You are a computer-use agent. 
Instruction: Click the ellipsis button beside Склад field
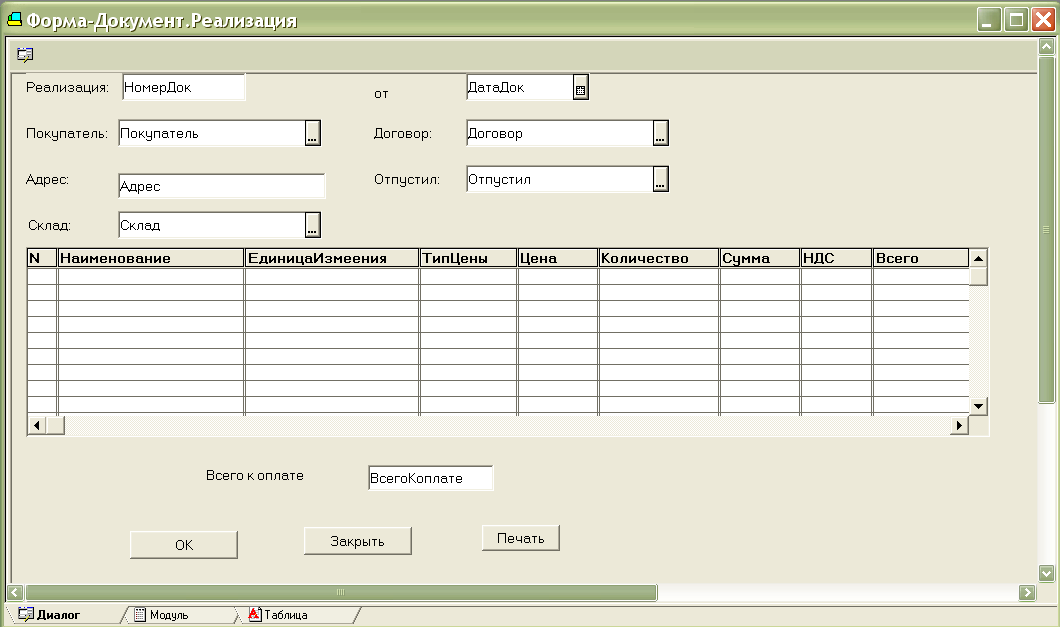(312, 226)
